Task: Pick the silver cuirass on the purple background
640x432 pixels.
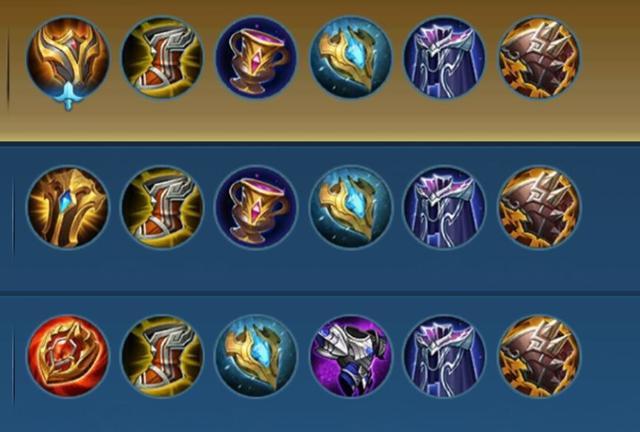Action: [351, 356]
